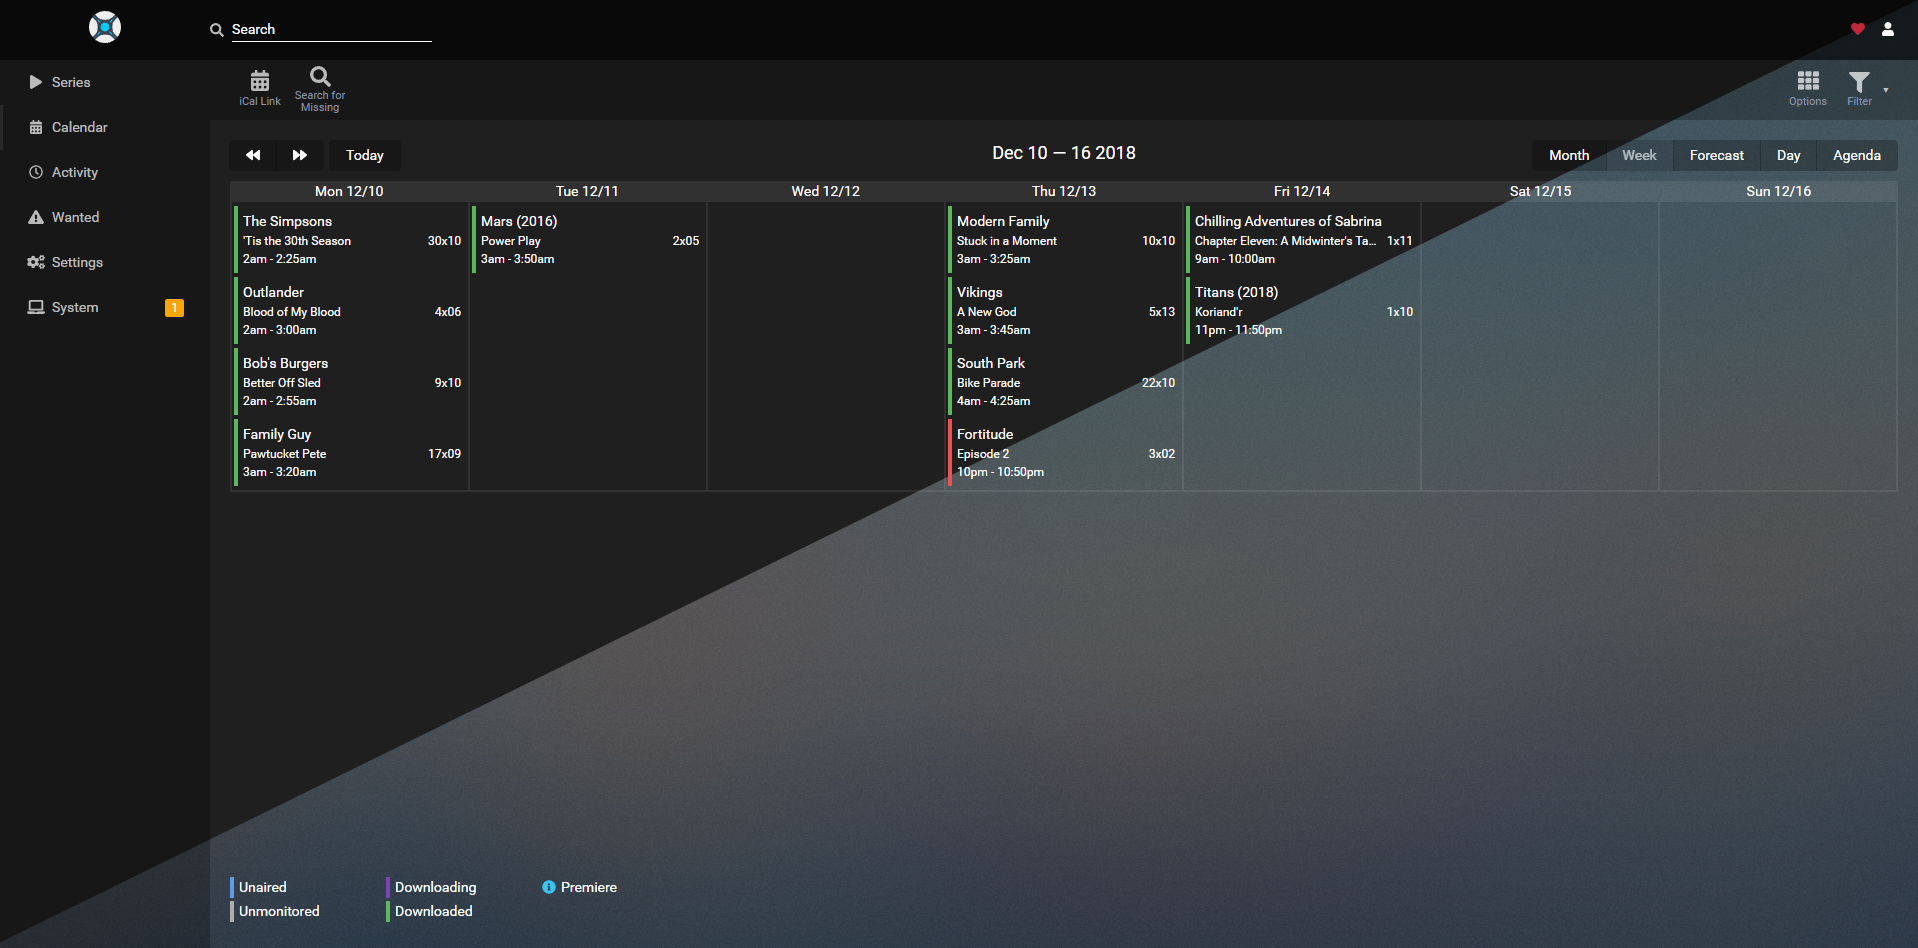Open The Simpsons episode 30x10 entry

click(350, 240)
